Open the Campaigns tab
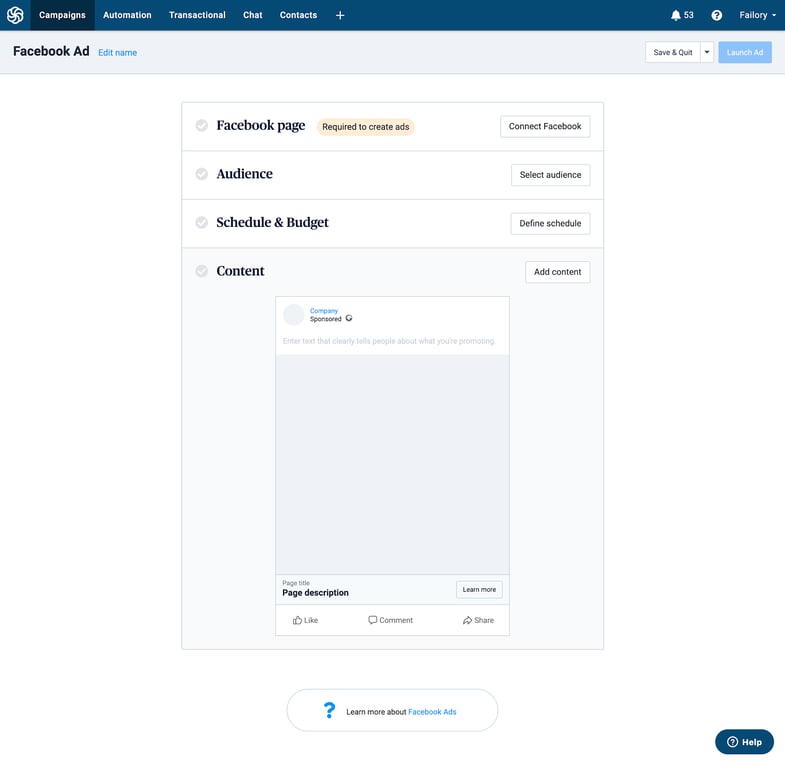The width and height of the screenshot is (785, 768). point(62,15)
